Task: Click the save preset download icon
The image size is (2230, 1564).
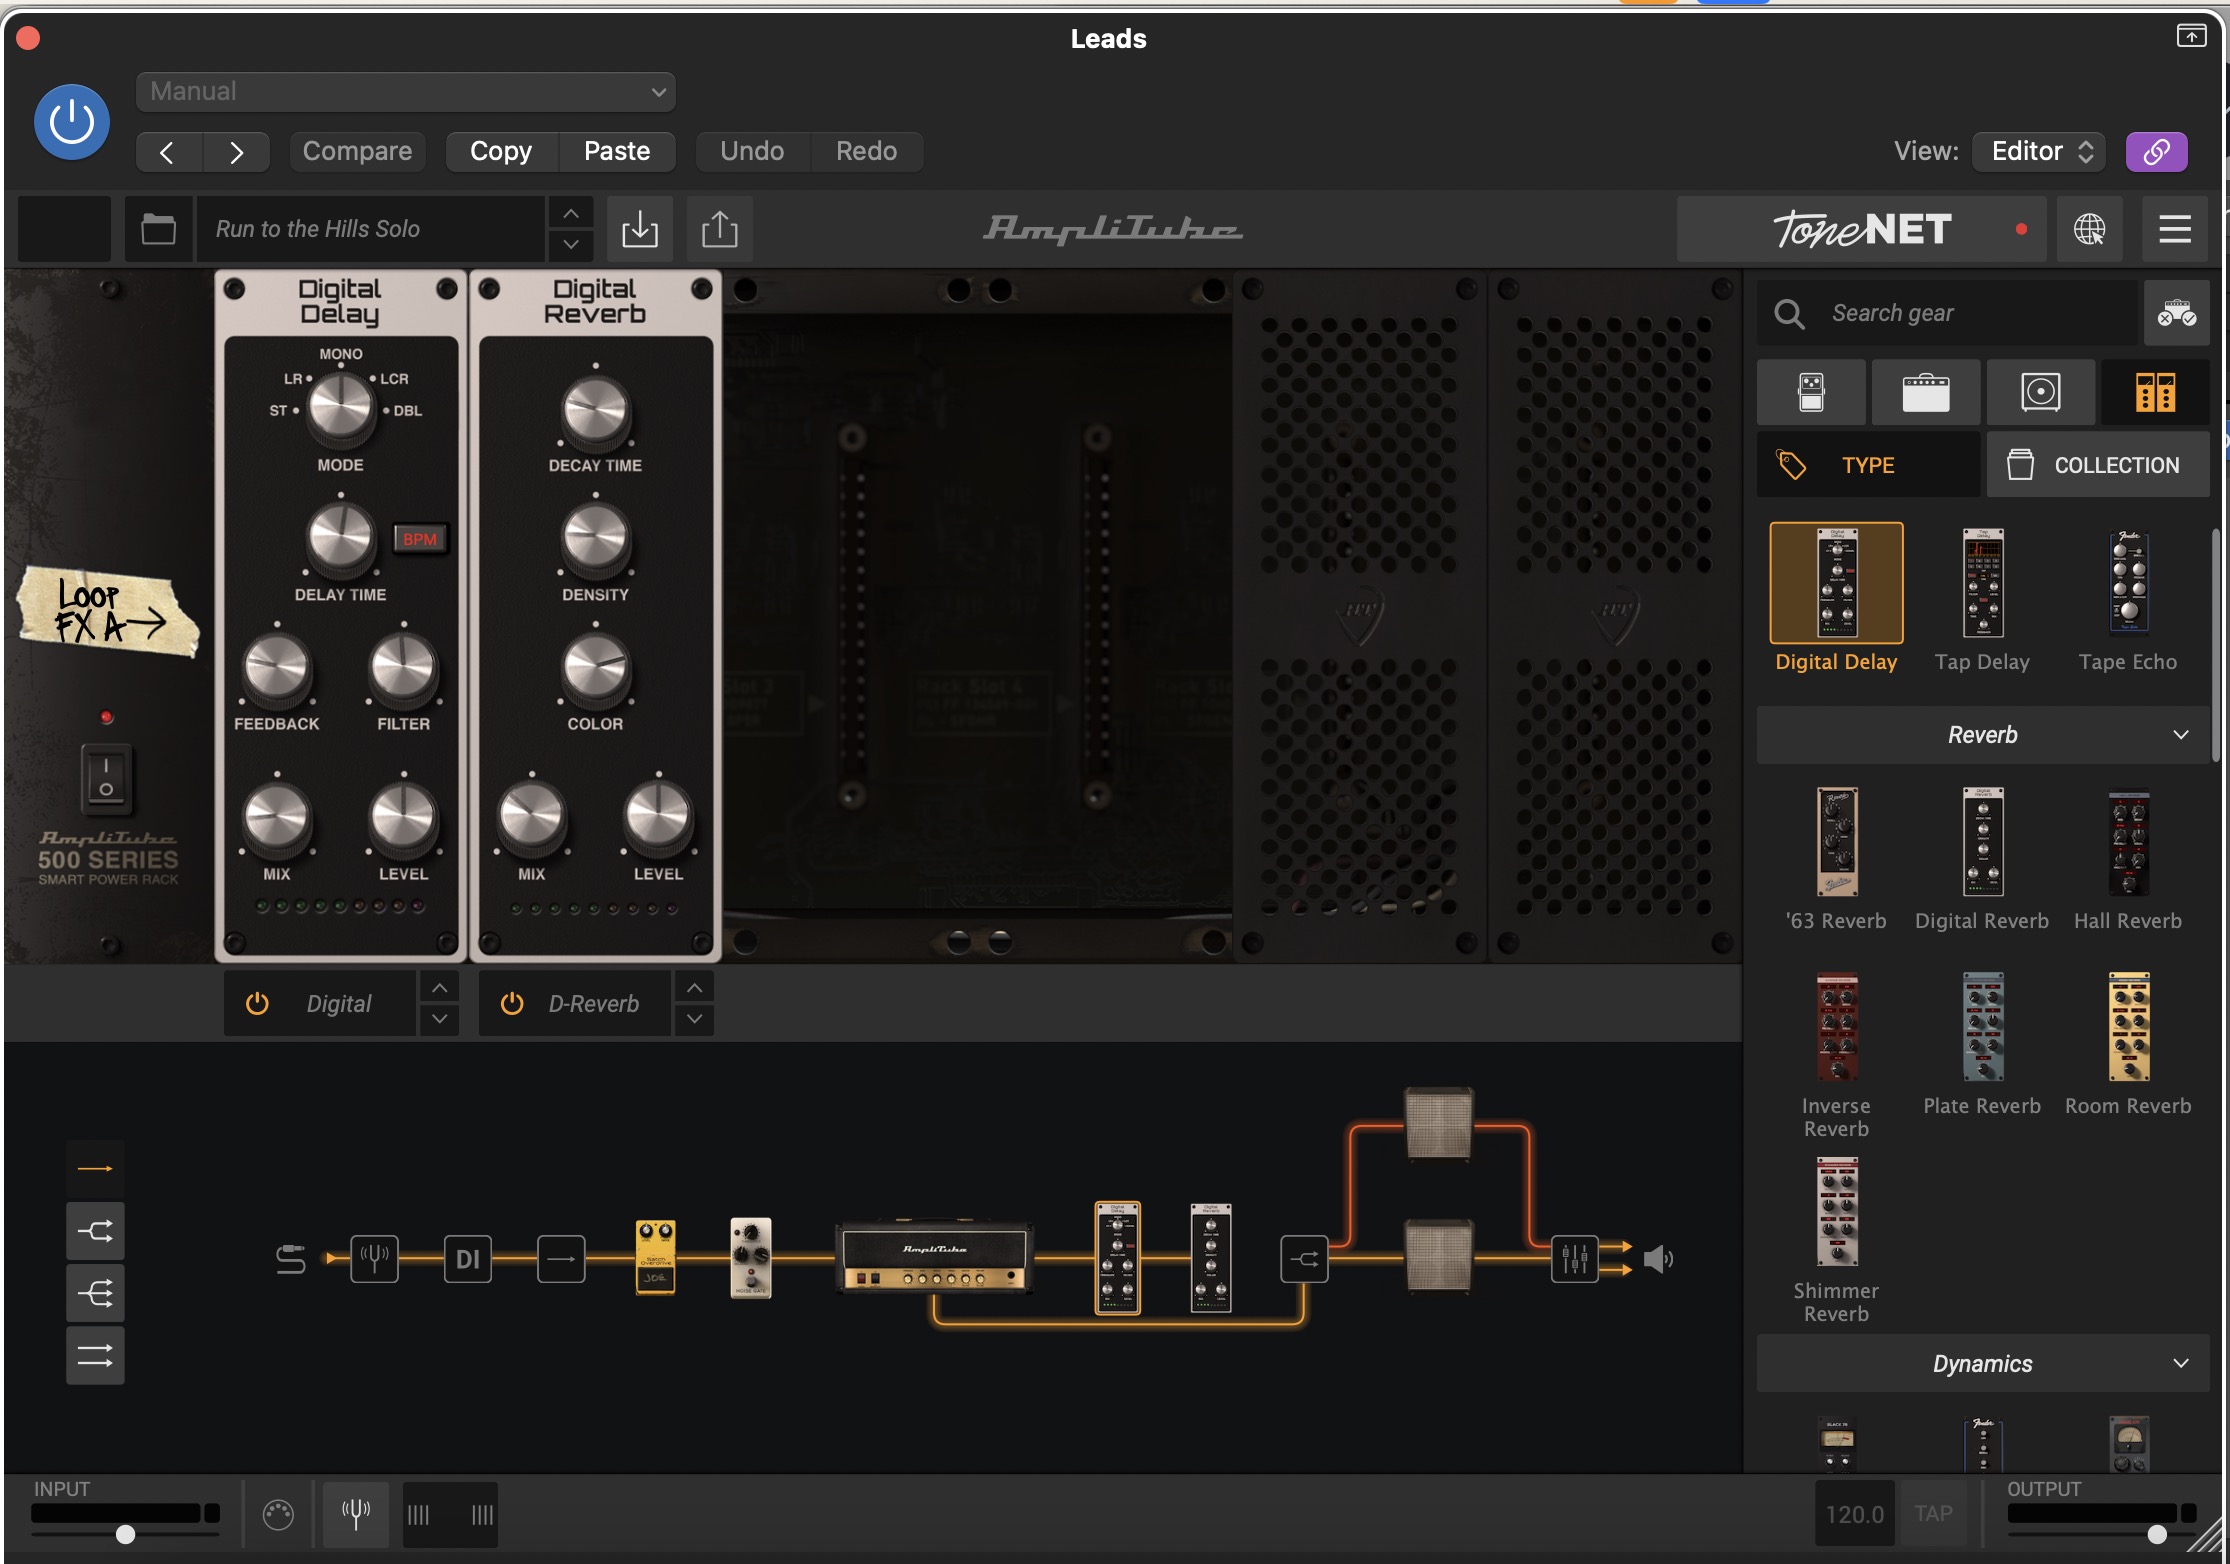Action: coord(640,229)
